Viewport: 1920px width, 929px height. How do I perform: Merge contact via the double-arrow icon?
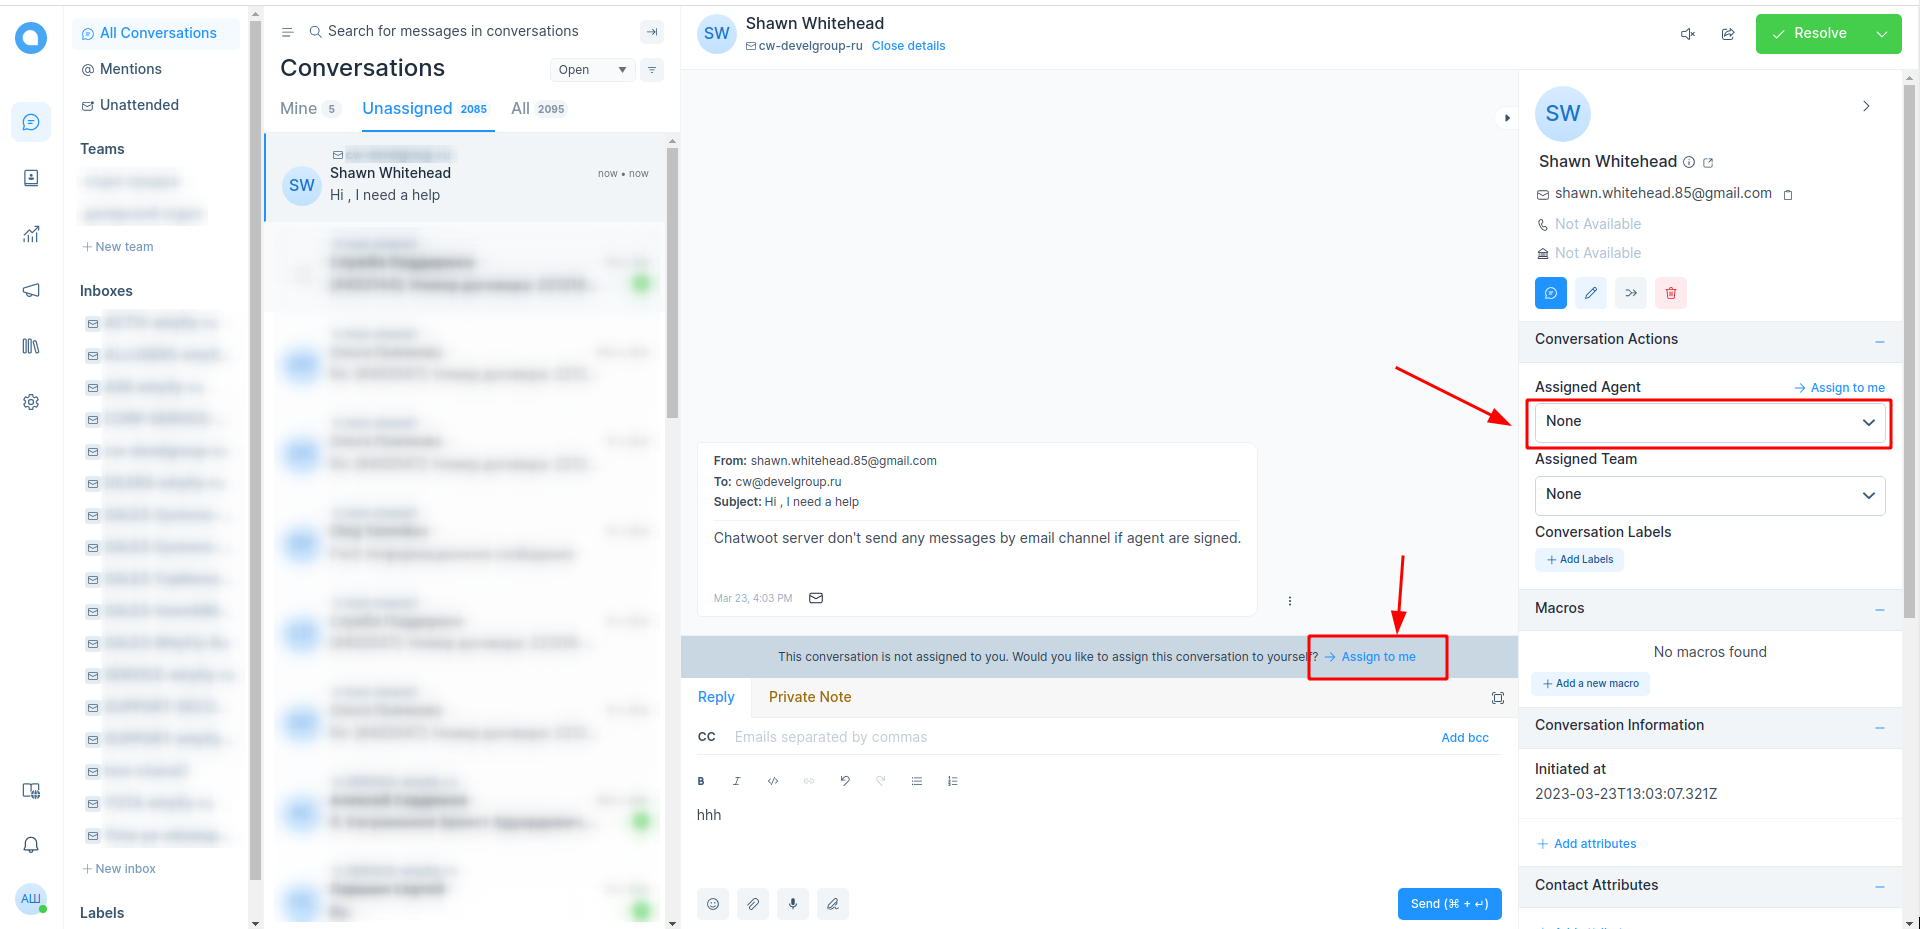coord(1630,292)
